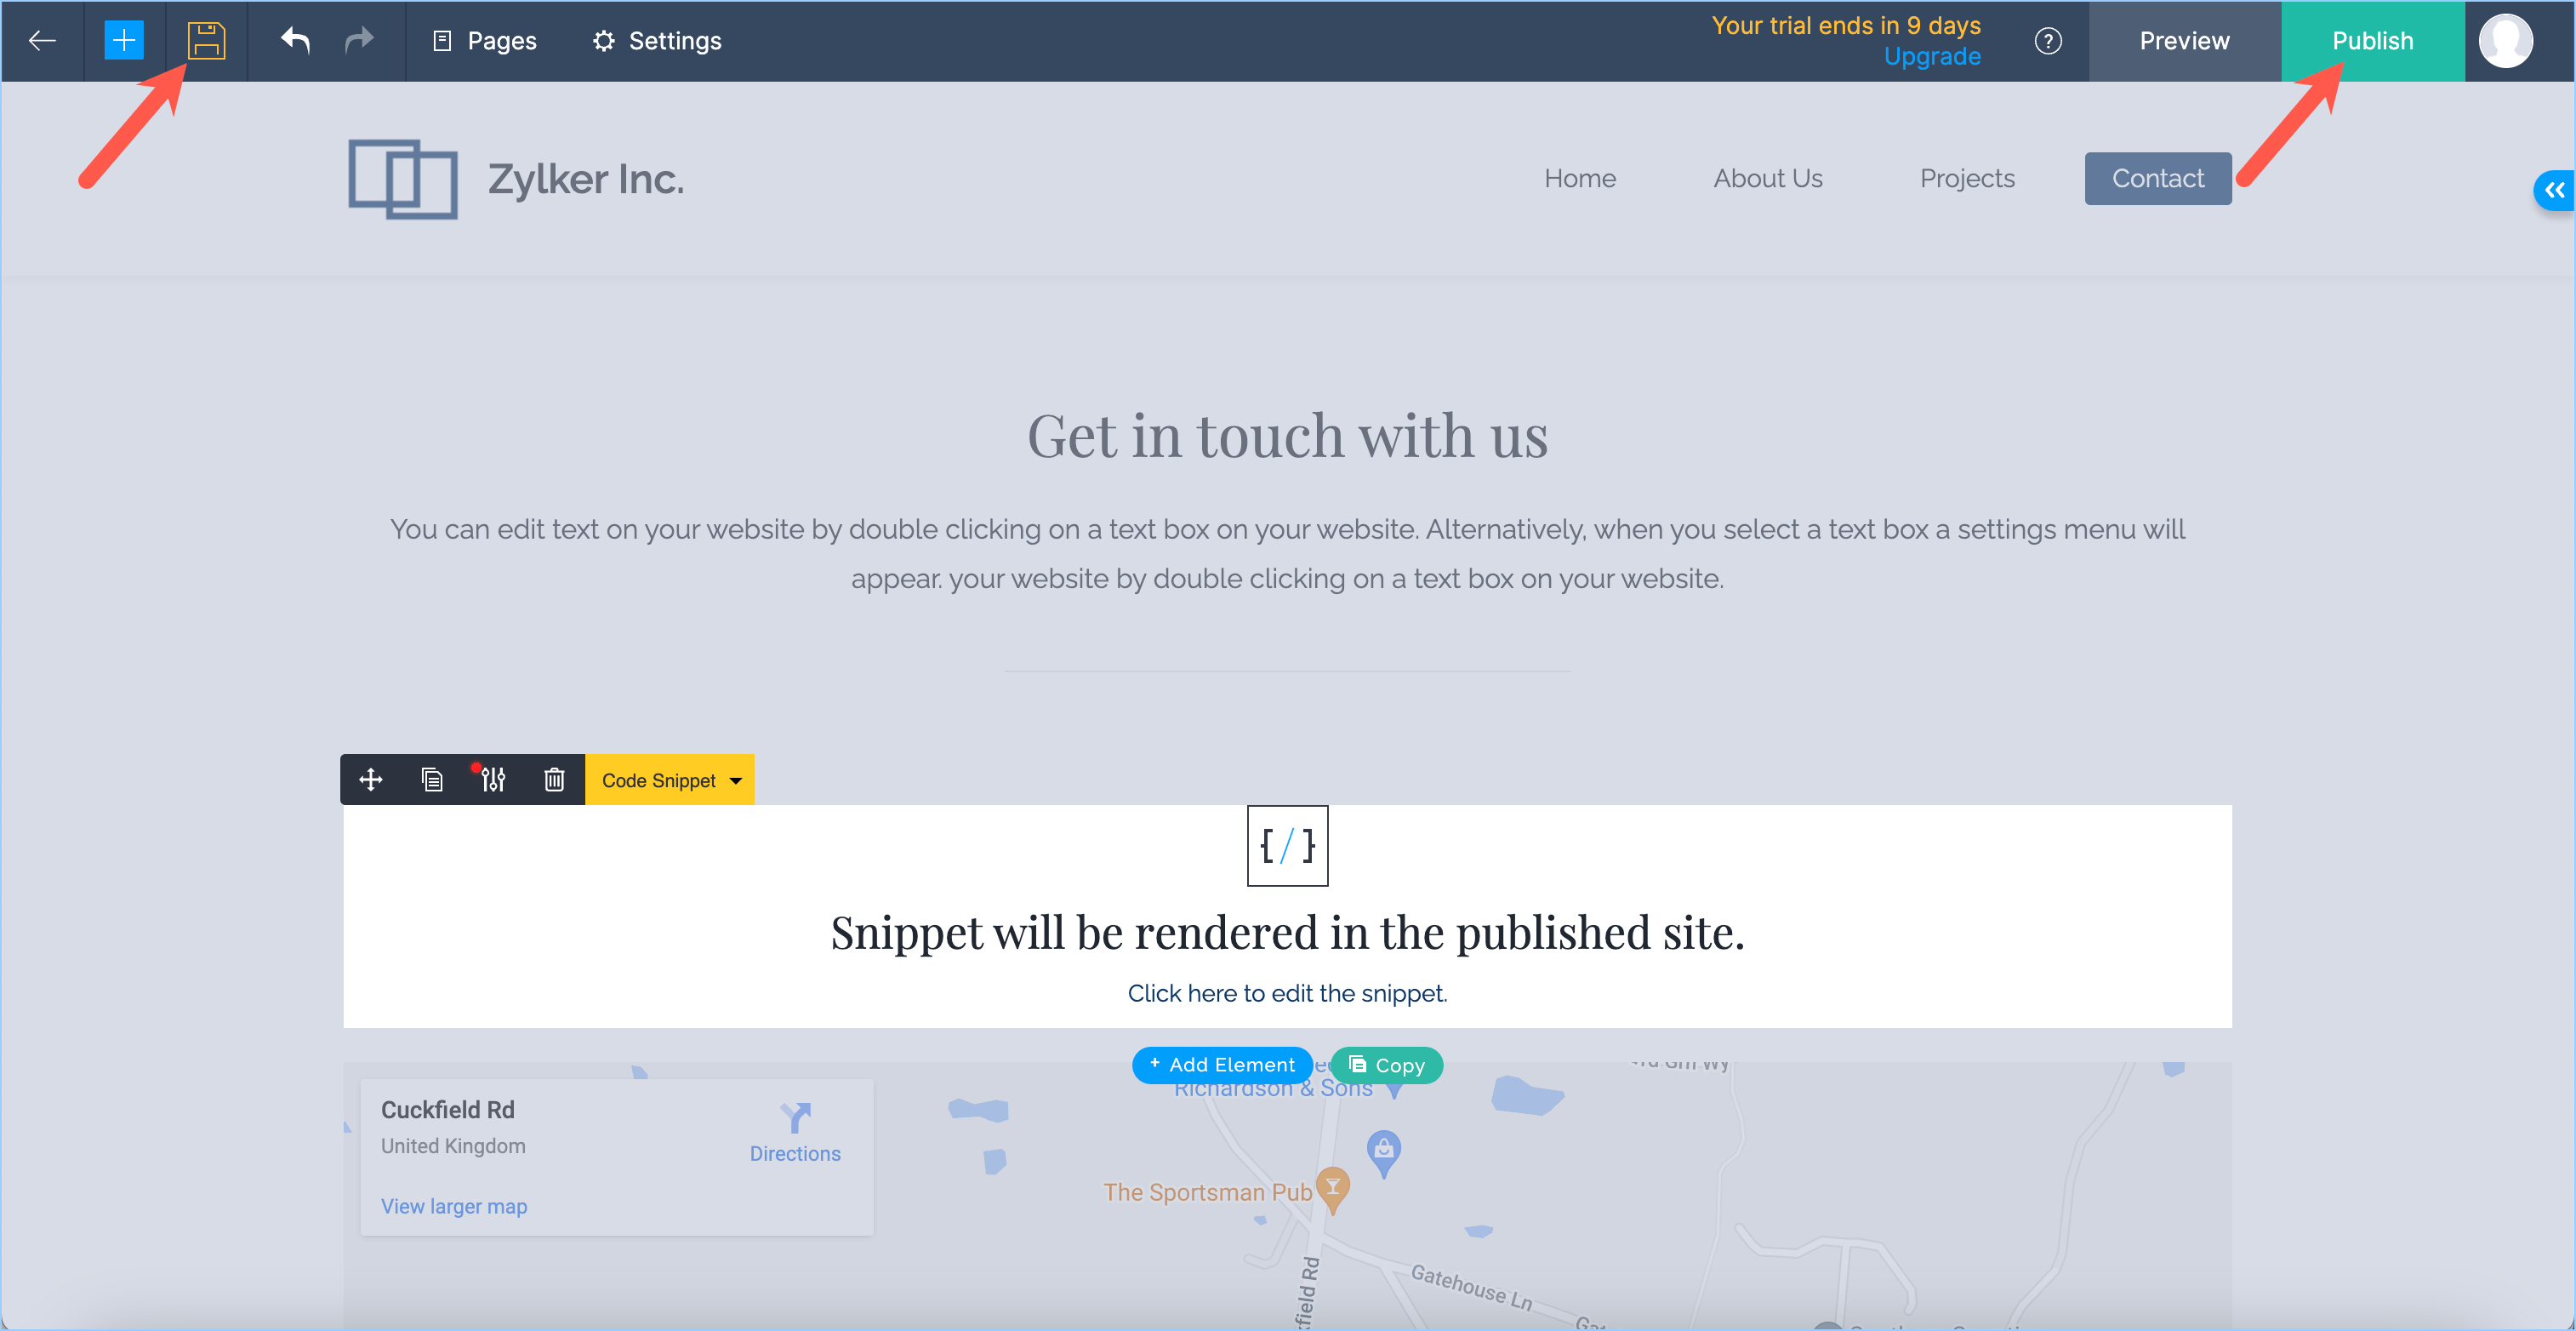Click the Add Element button
2576x1331 pixels.
point(1222,1065)
